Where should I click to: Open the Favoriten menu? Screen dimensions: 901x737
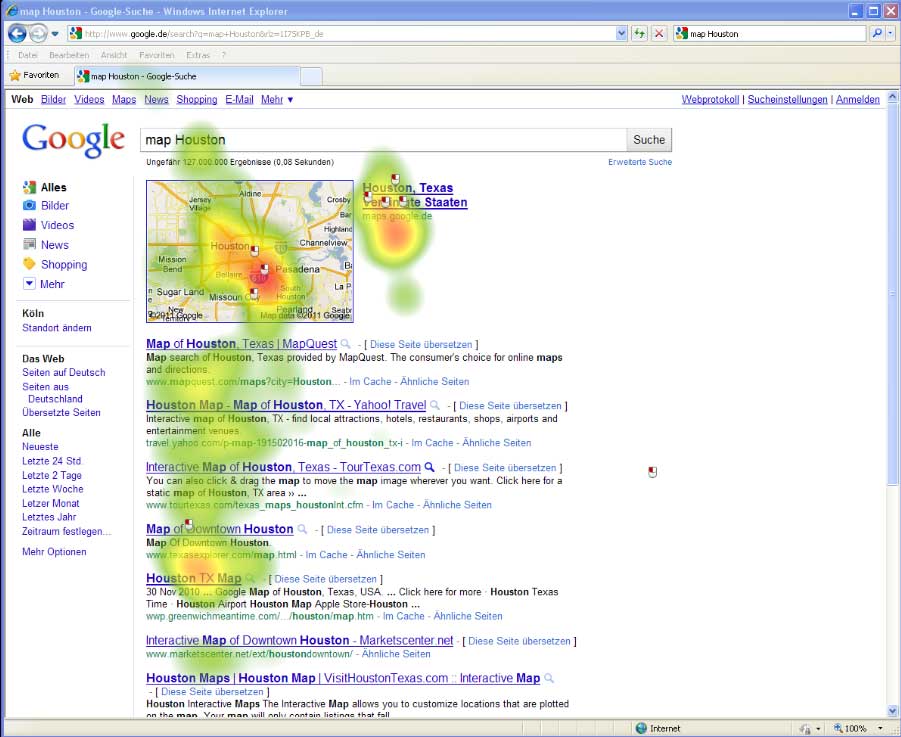click(156, 55)
